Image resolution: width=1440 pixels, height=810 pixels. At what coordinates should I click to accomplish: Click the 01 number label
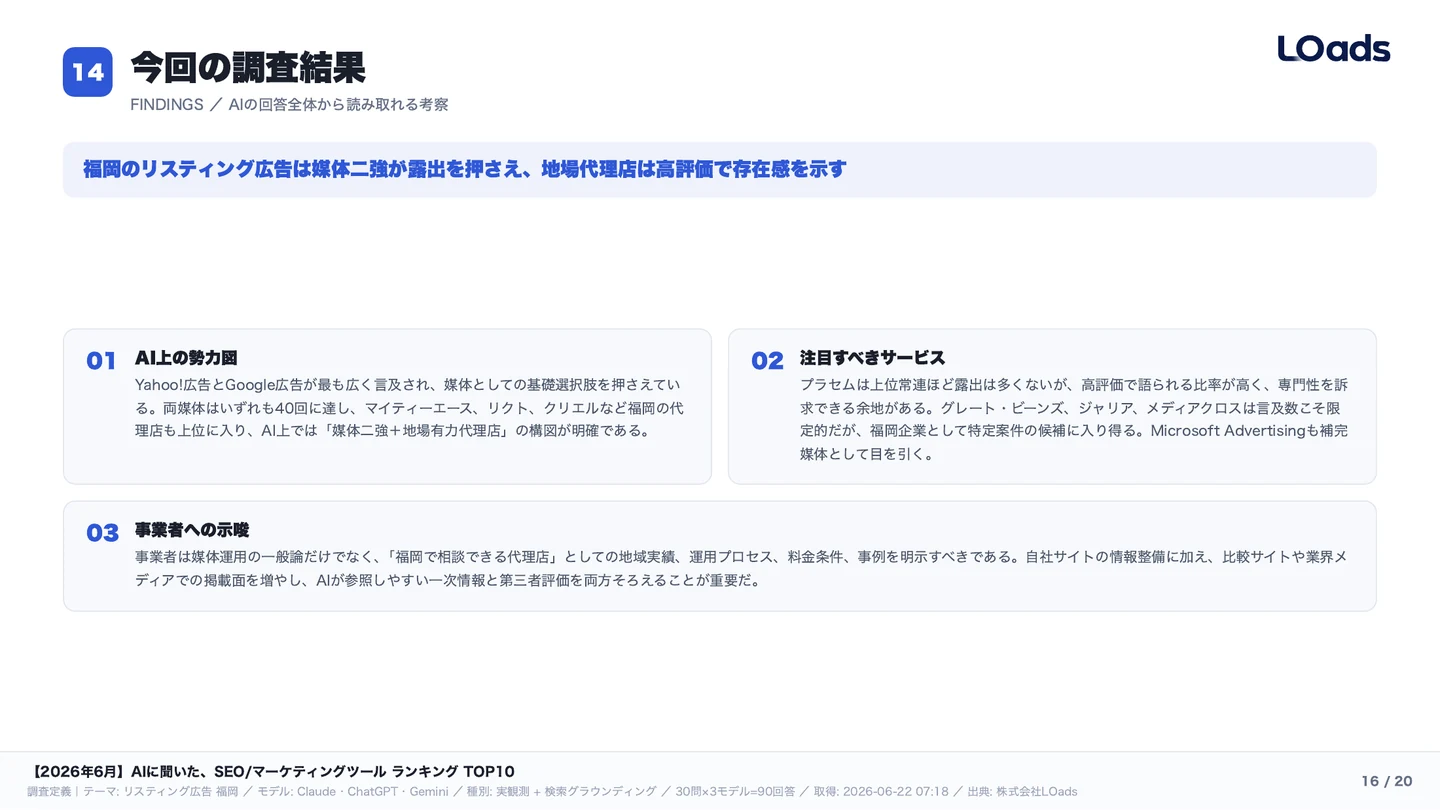pos(101,361)
